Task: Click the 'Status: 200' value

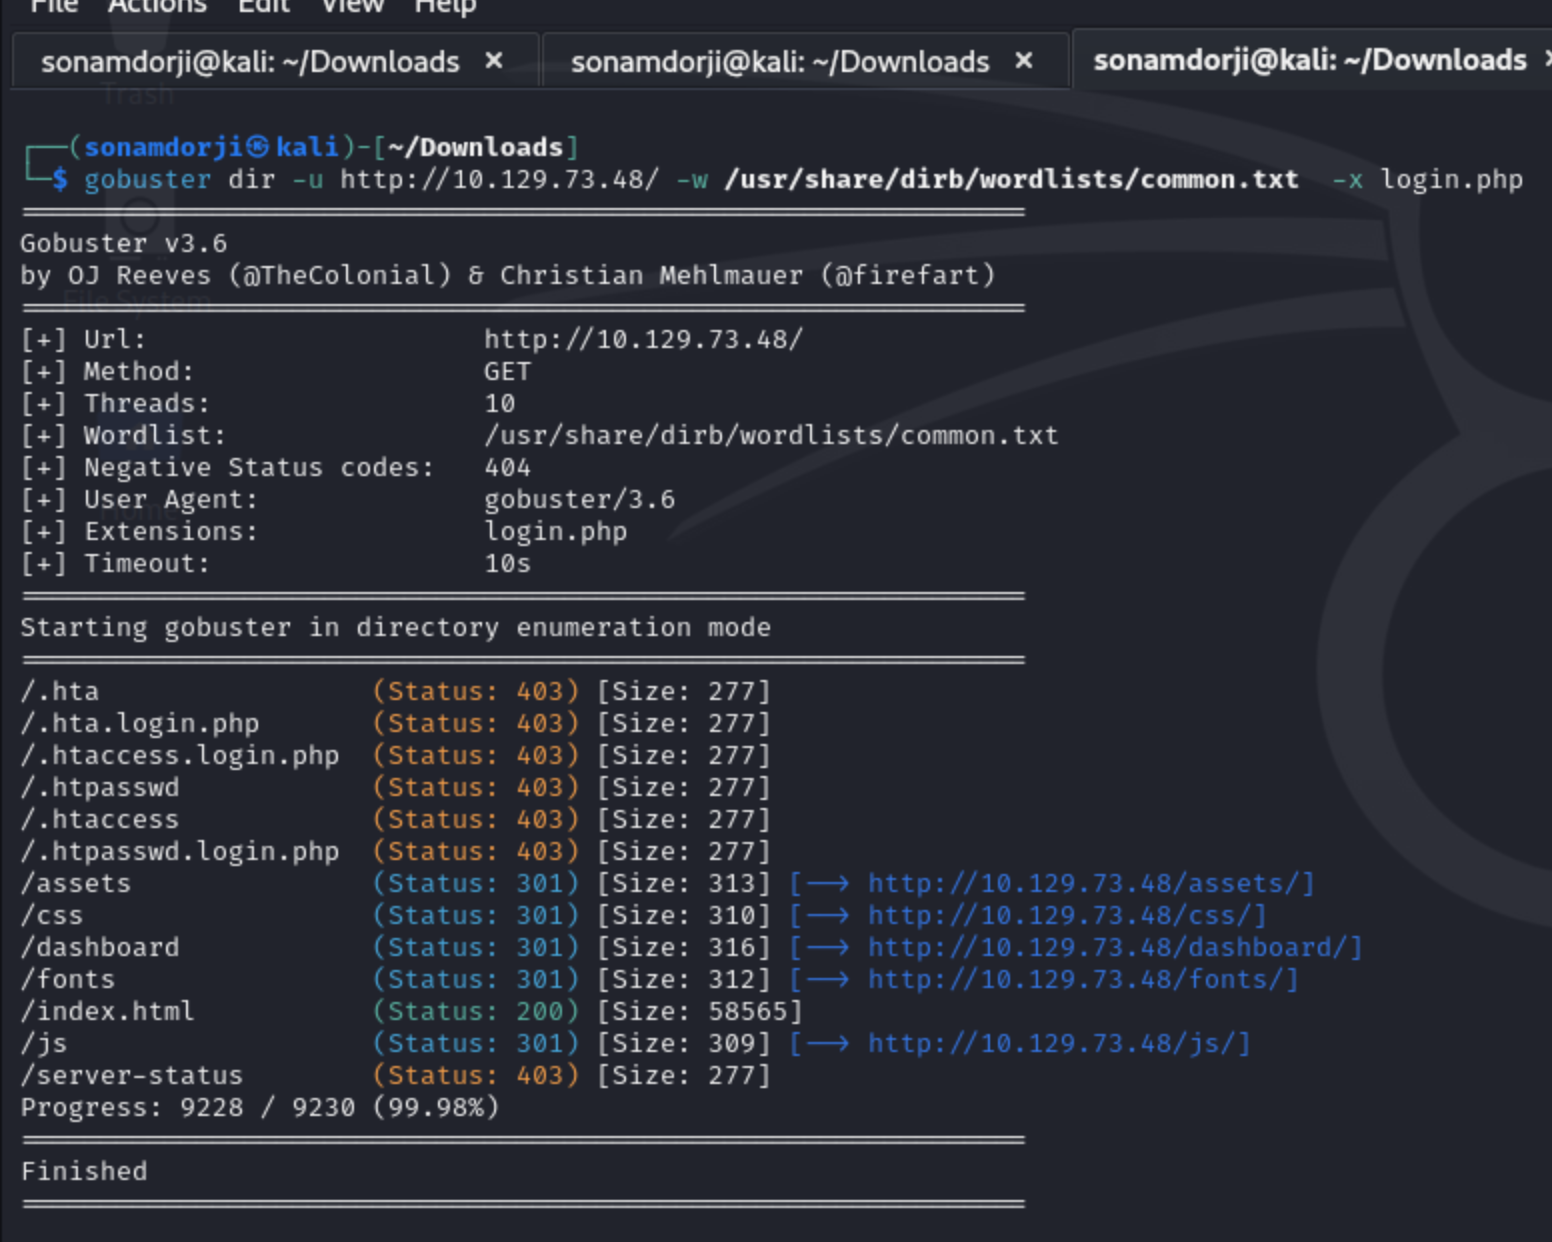Action: [x=475, y=1012]
